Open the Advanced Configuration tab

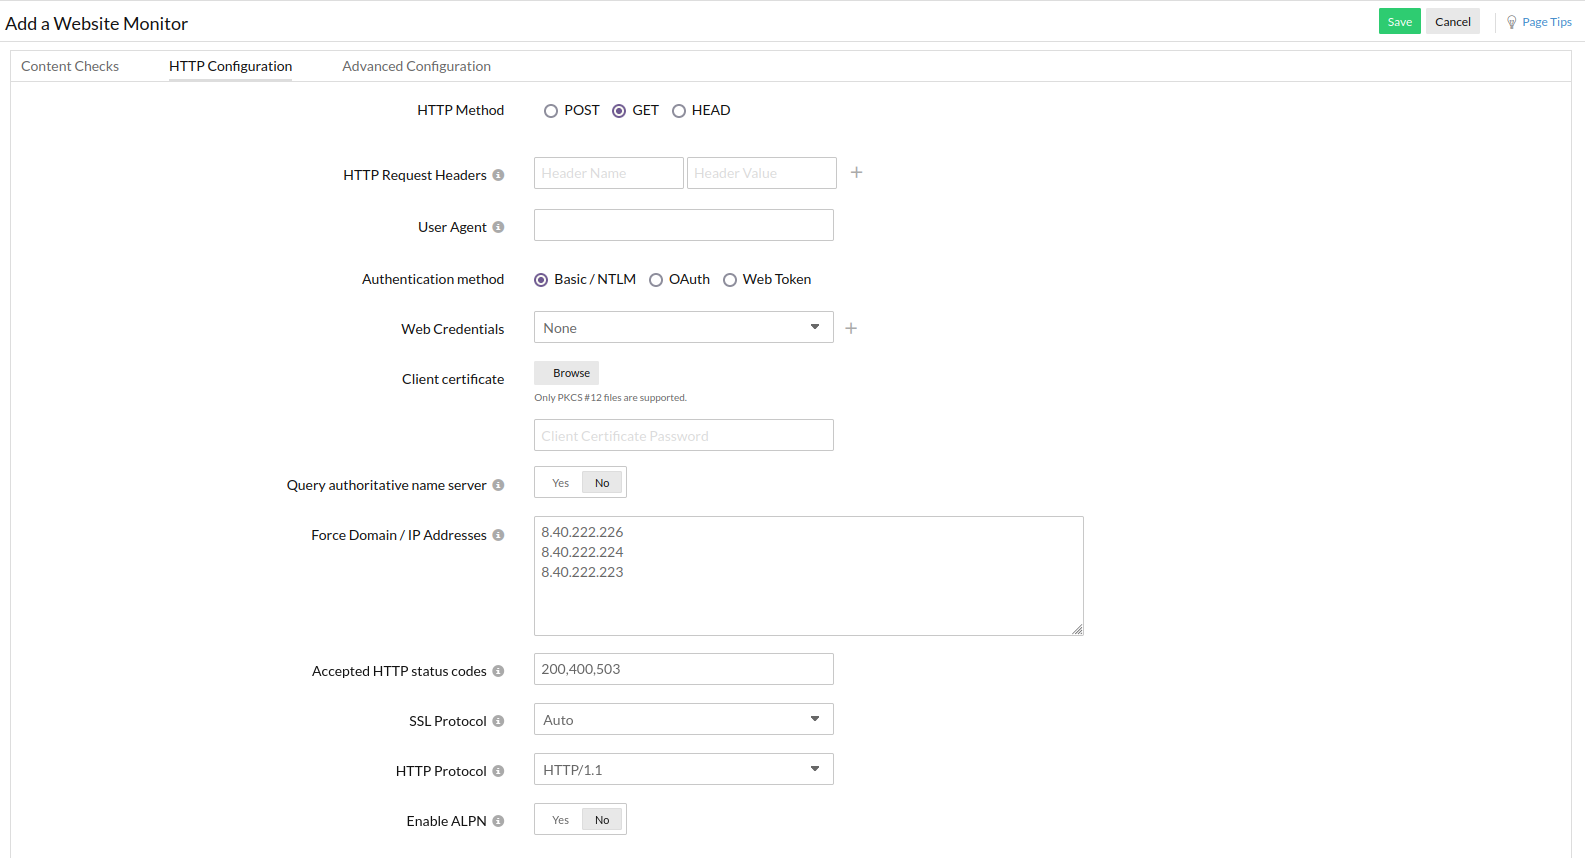pyautogui.click(x=416, y=66)
